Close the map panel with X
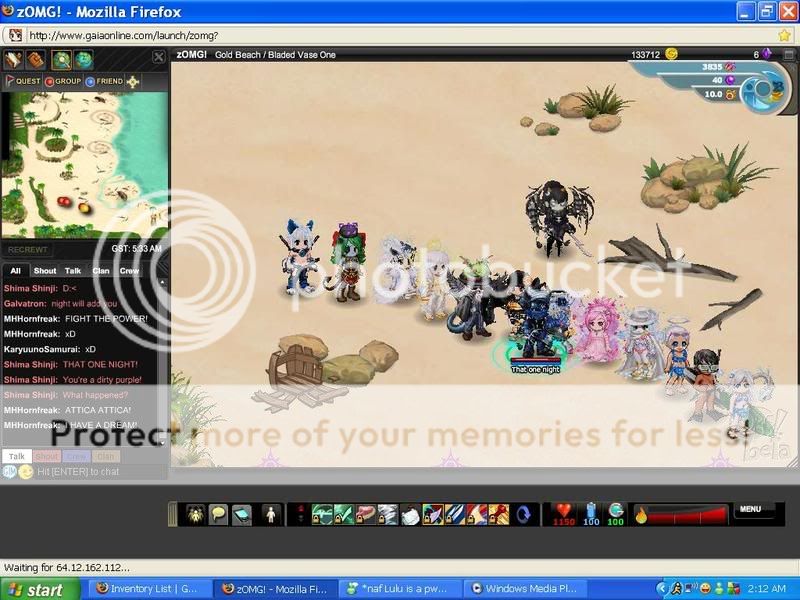This screenshot has width=800, height=600. point(159,57)
